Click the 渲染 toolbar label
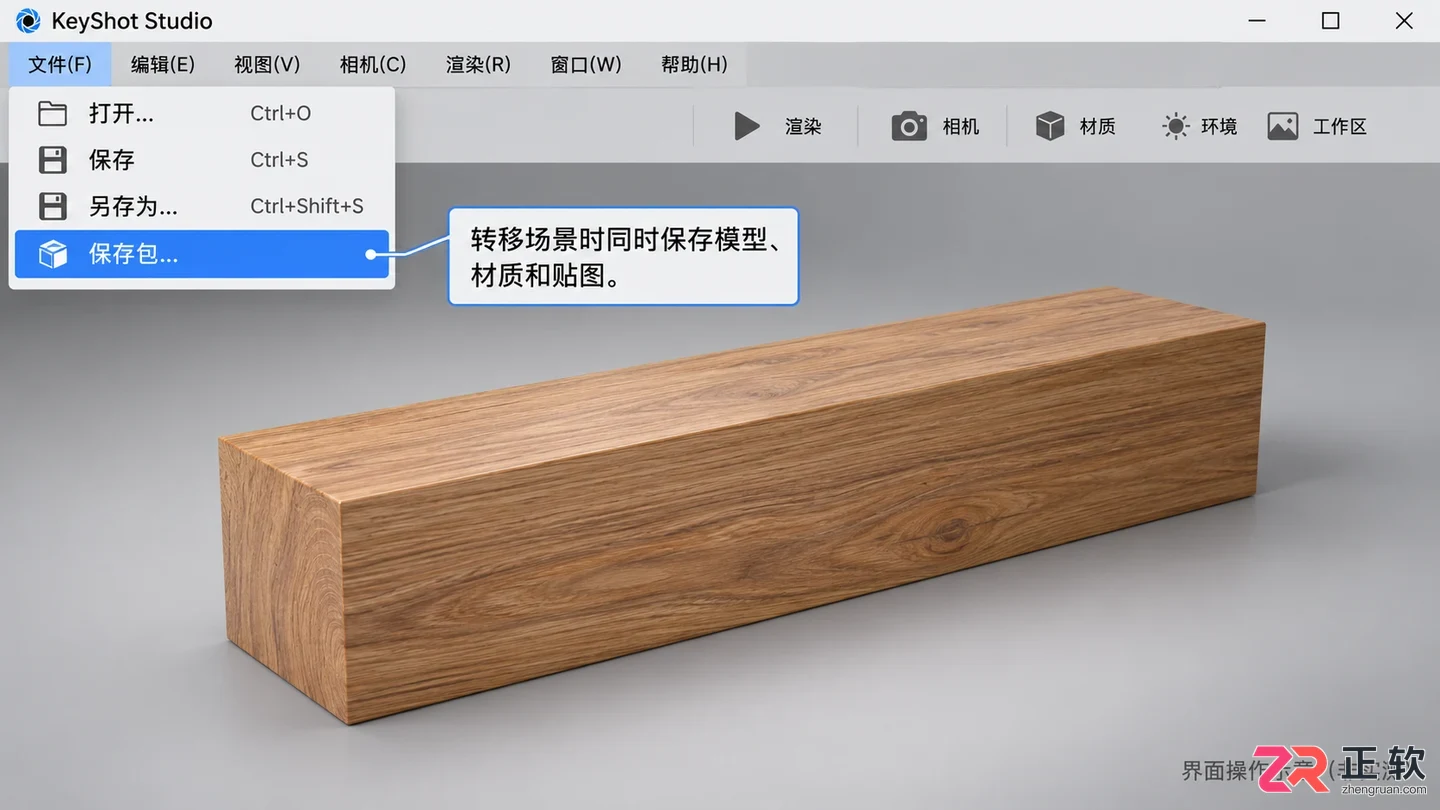This screenshot has height=810, width=1440. 803,126
